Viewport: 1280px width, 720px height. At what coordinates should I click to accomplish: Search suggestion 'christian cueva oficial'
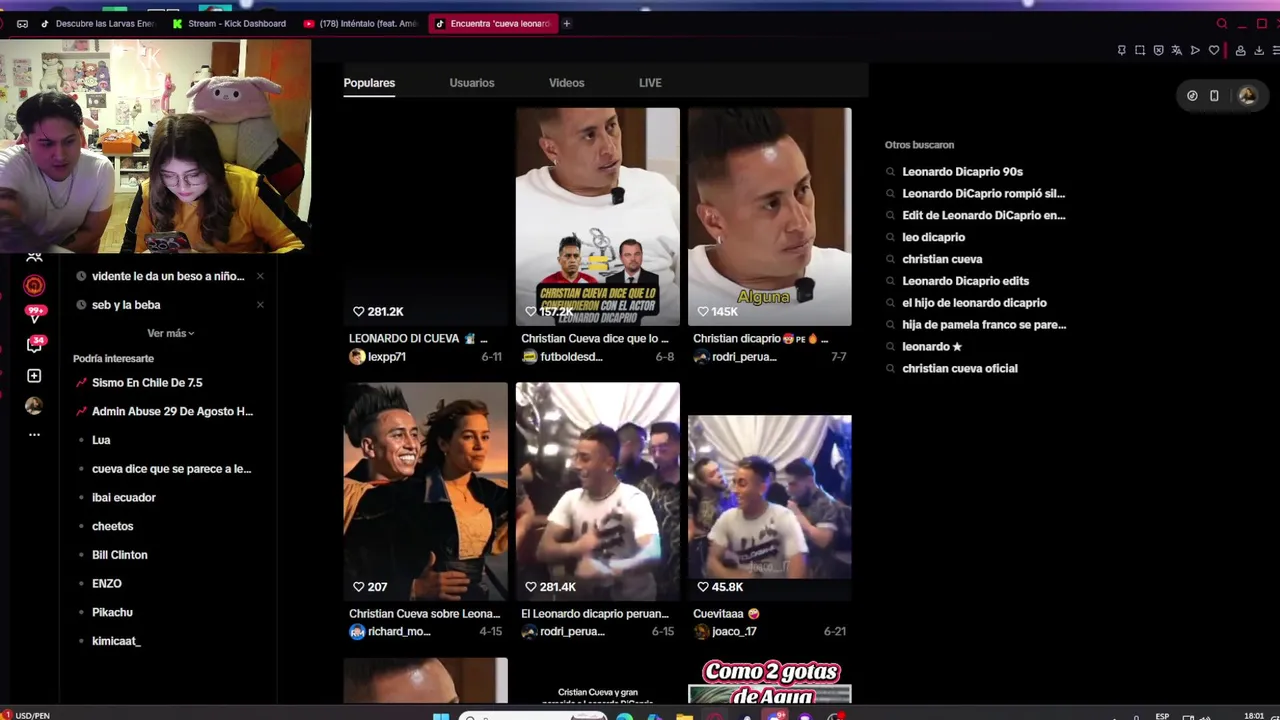point(960,369)
